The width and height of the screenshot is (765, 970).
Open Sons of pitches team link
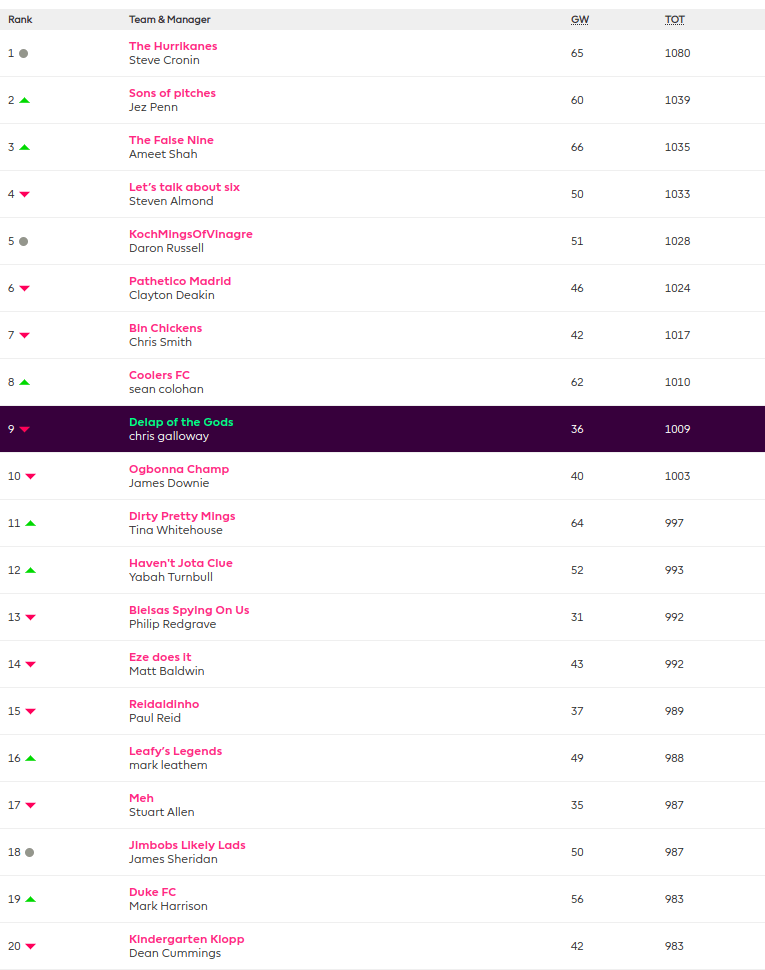(x=172, y=93)
